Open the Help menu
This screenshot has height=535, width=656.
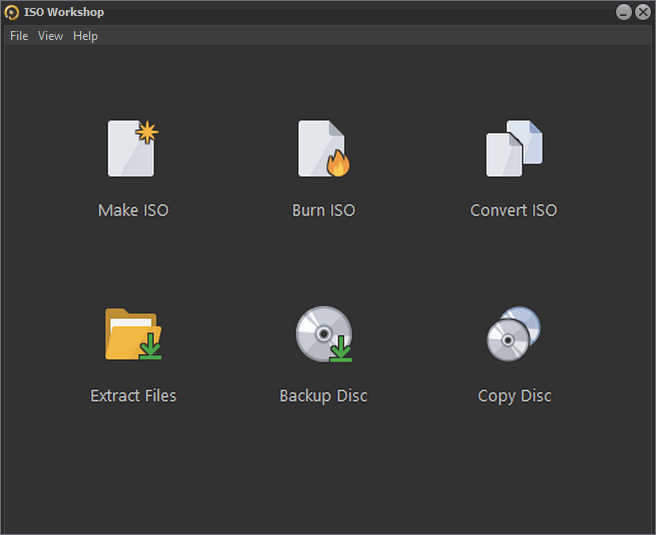[x=85, y=36]
